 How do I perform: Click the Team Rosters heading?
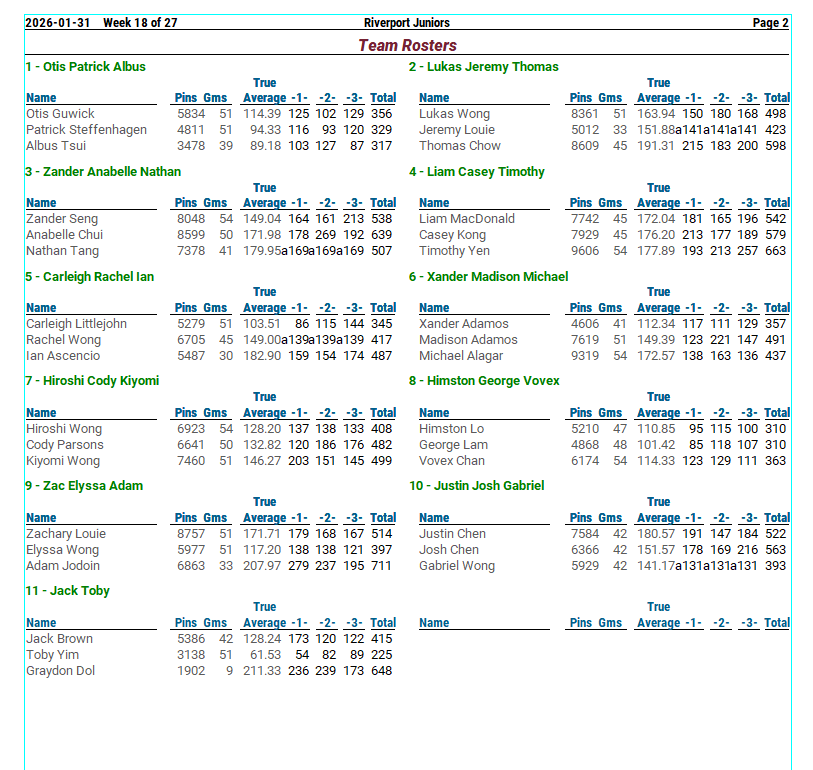point(407,45)
